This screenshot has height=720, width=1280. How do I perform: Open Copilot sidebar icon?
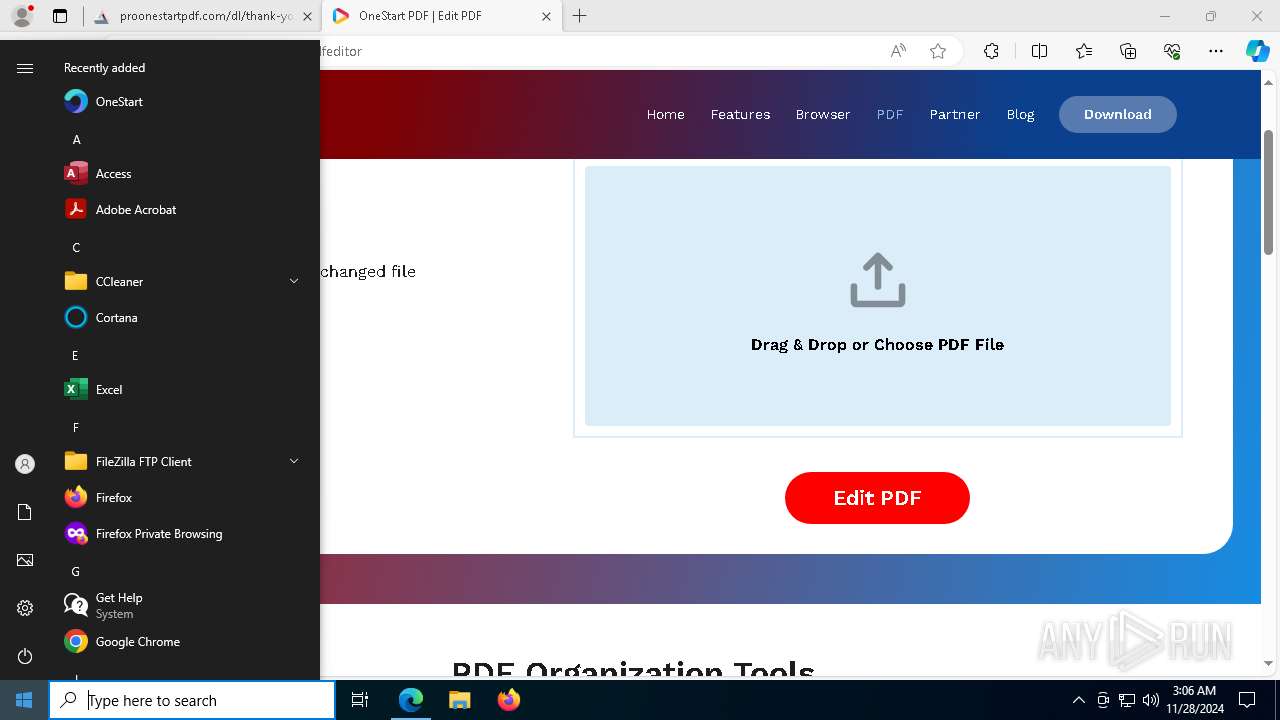point(1258,51)
